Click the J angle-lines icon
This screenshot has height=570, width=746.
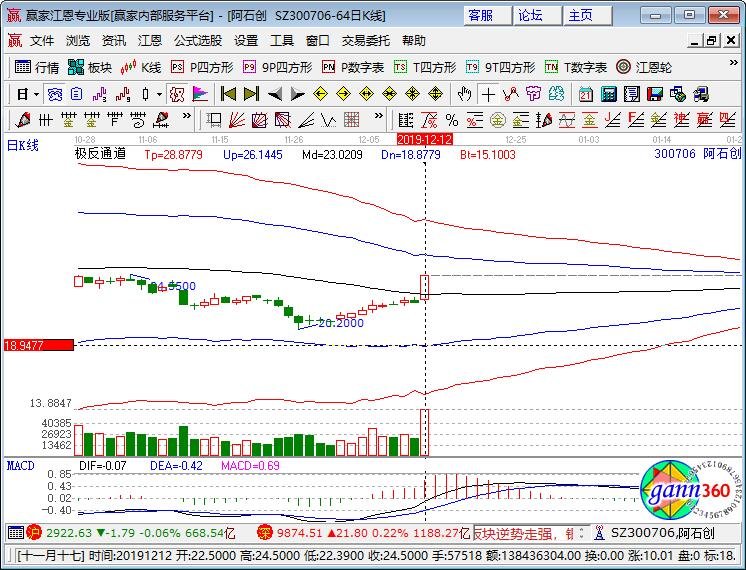[x=613, y=120]
